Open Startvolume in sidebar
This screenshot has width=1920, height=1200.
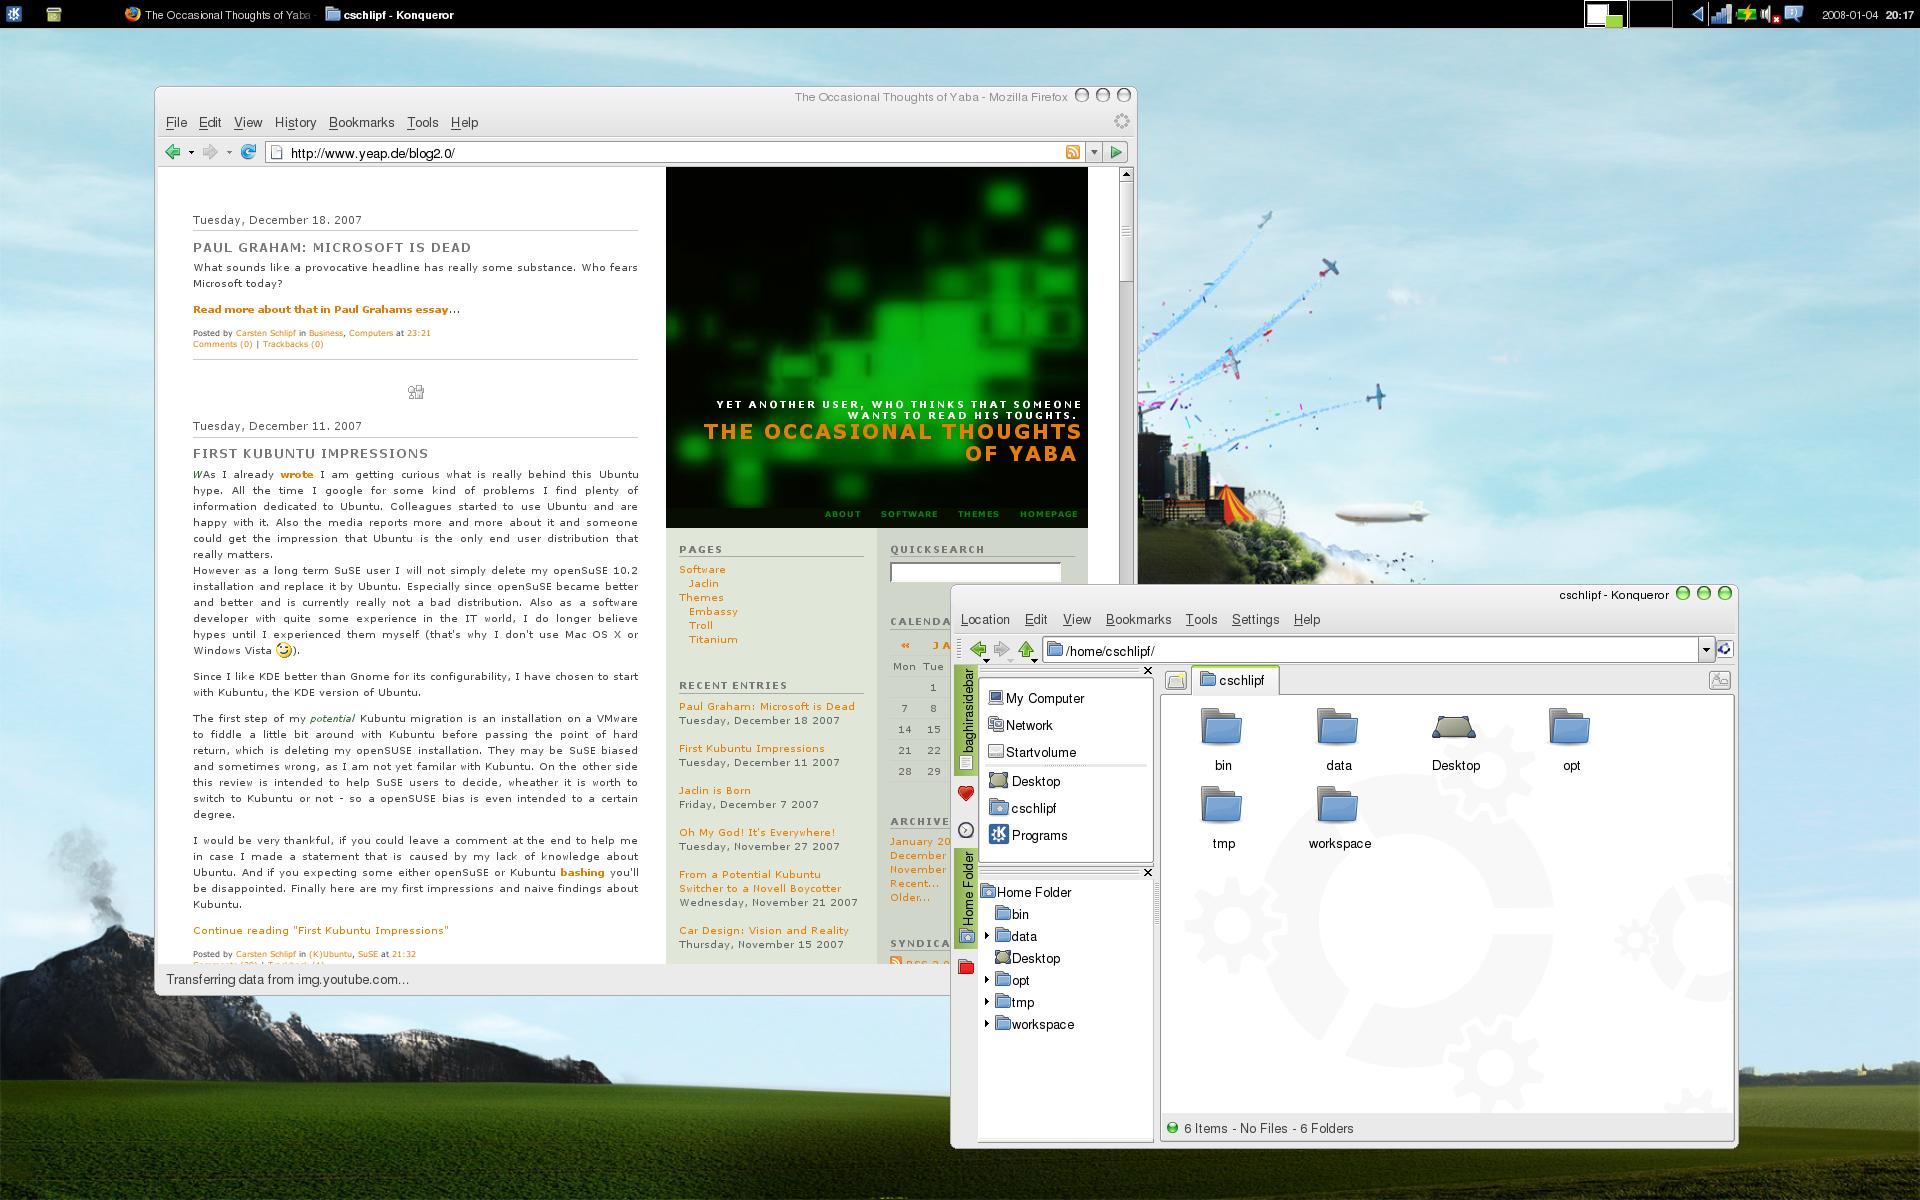point(1032,752)
